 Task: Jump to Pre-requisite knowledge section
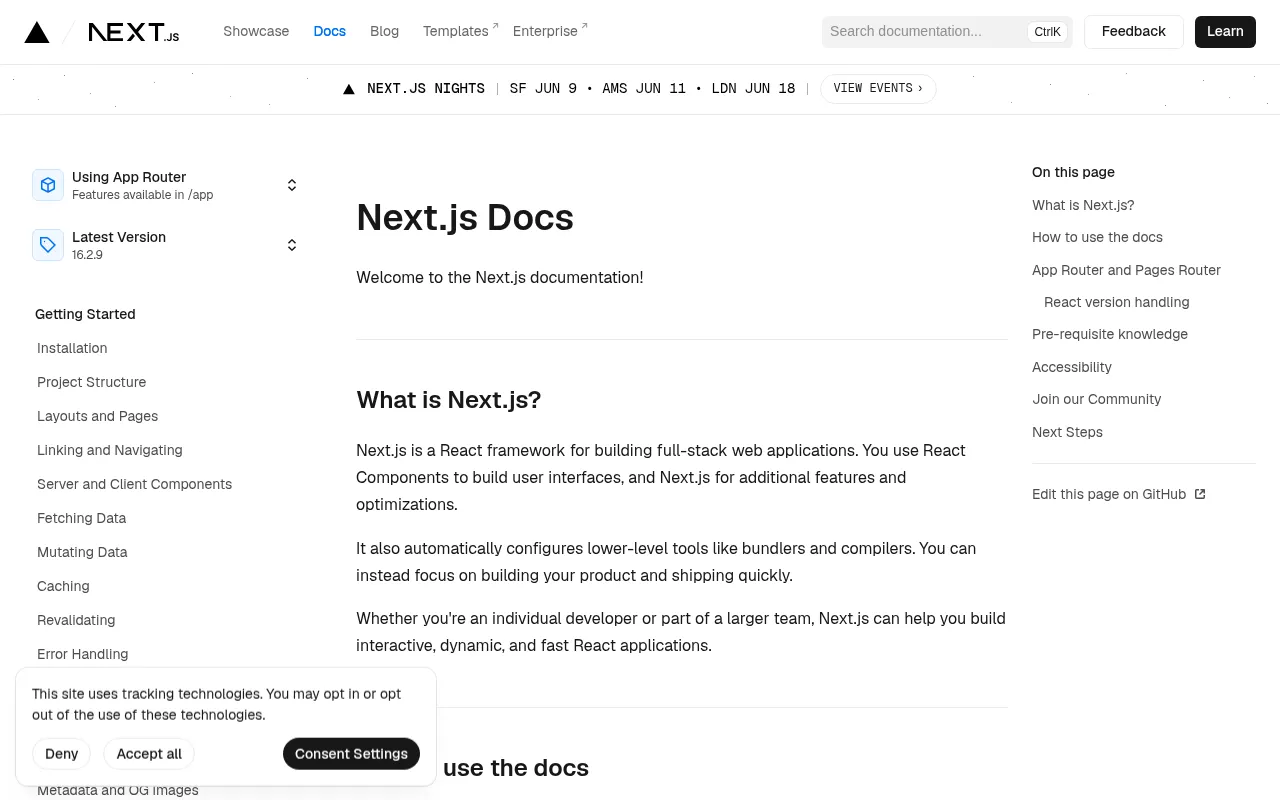click(1110, 334)
